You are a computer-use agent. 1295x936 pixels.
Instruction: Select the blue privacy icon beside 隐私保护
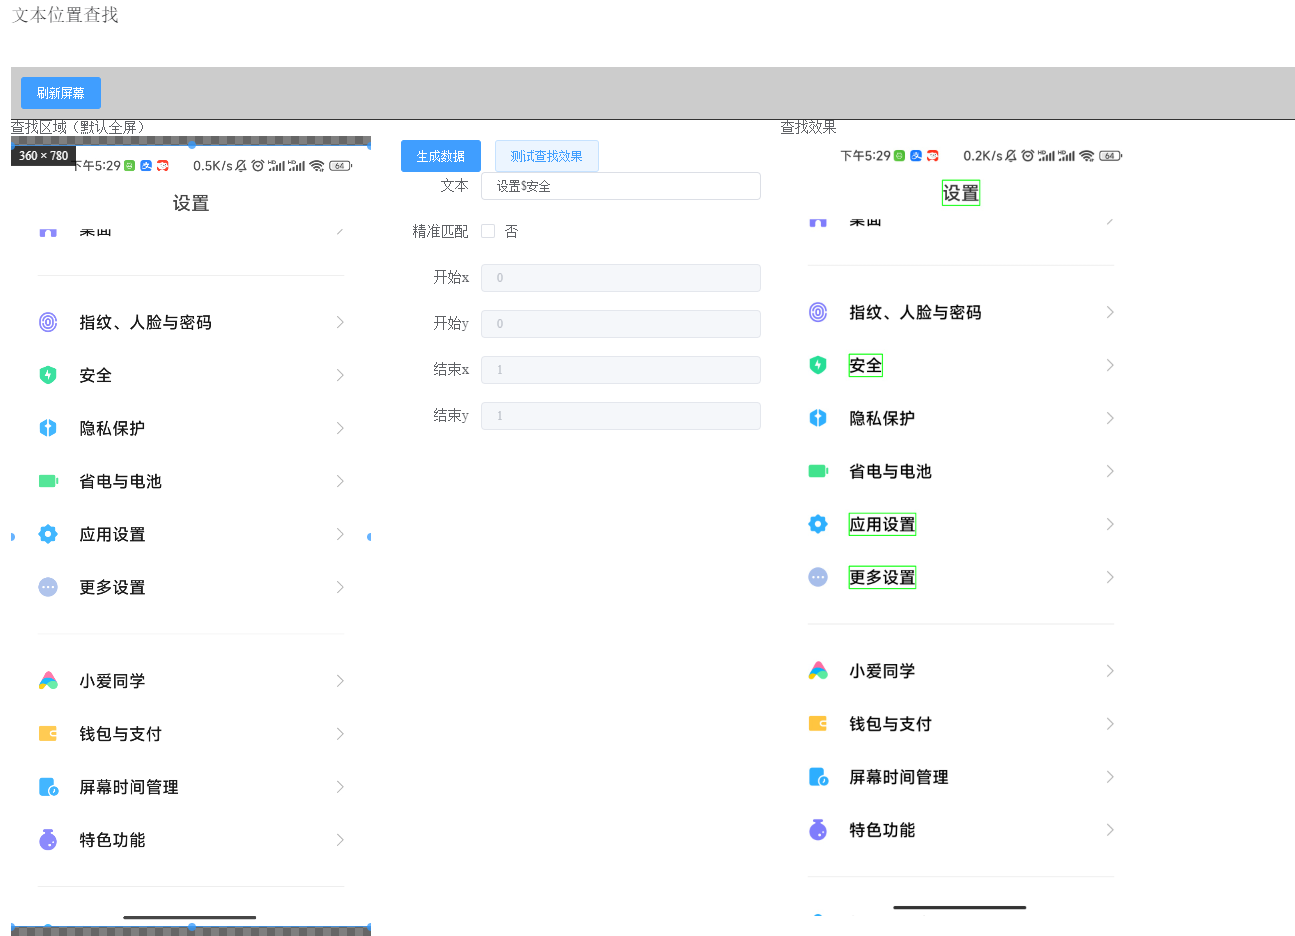coord(48,428)
